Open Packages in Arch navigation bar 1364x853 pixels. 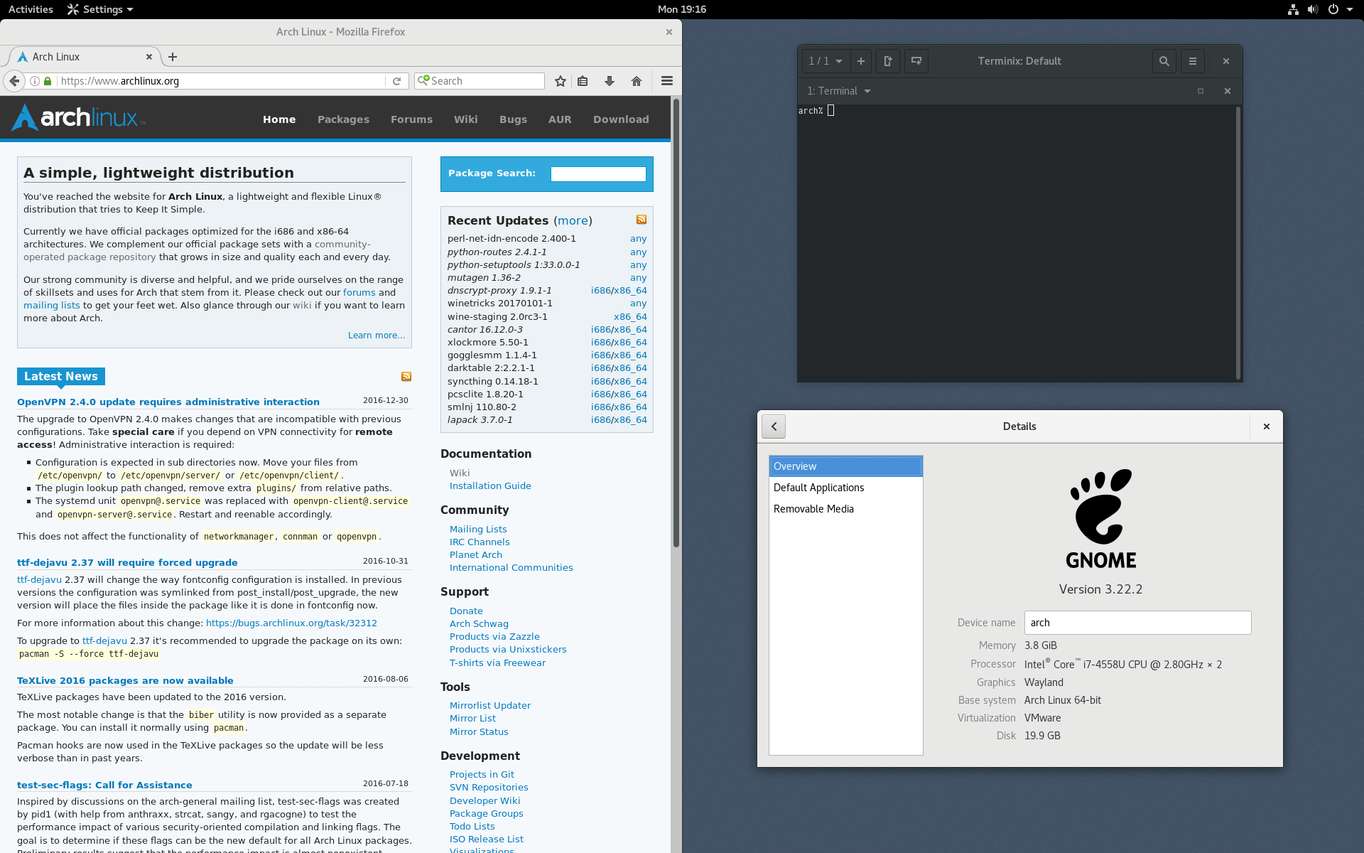click(x=343, y=119)
